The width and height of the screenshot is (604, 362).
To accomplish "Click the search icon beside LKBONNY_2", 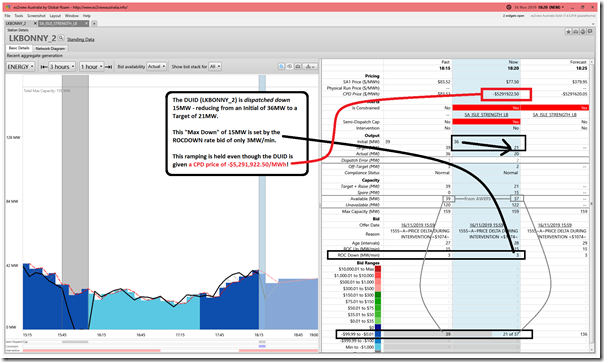I will pyautogui.click(x=61, y=38).
